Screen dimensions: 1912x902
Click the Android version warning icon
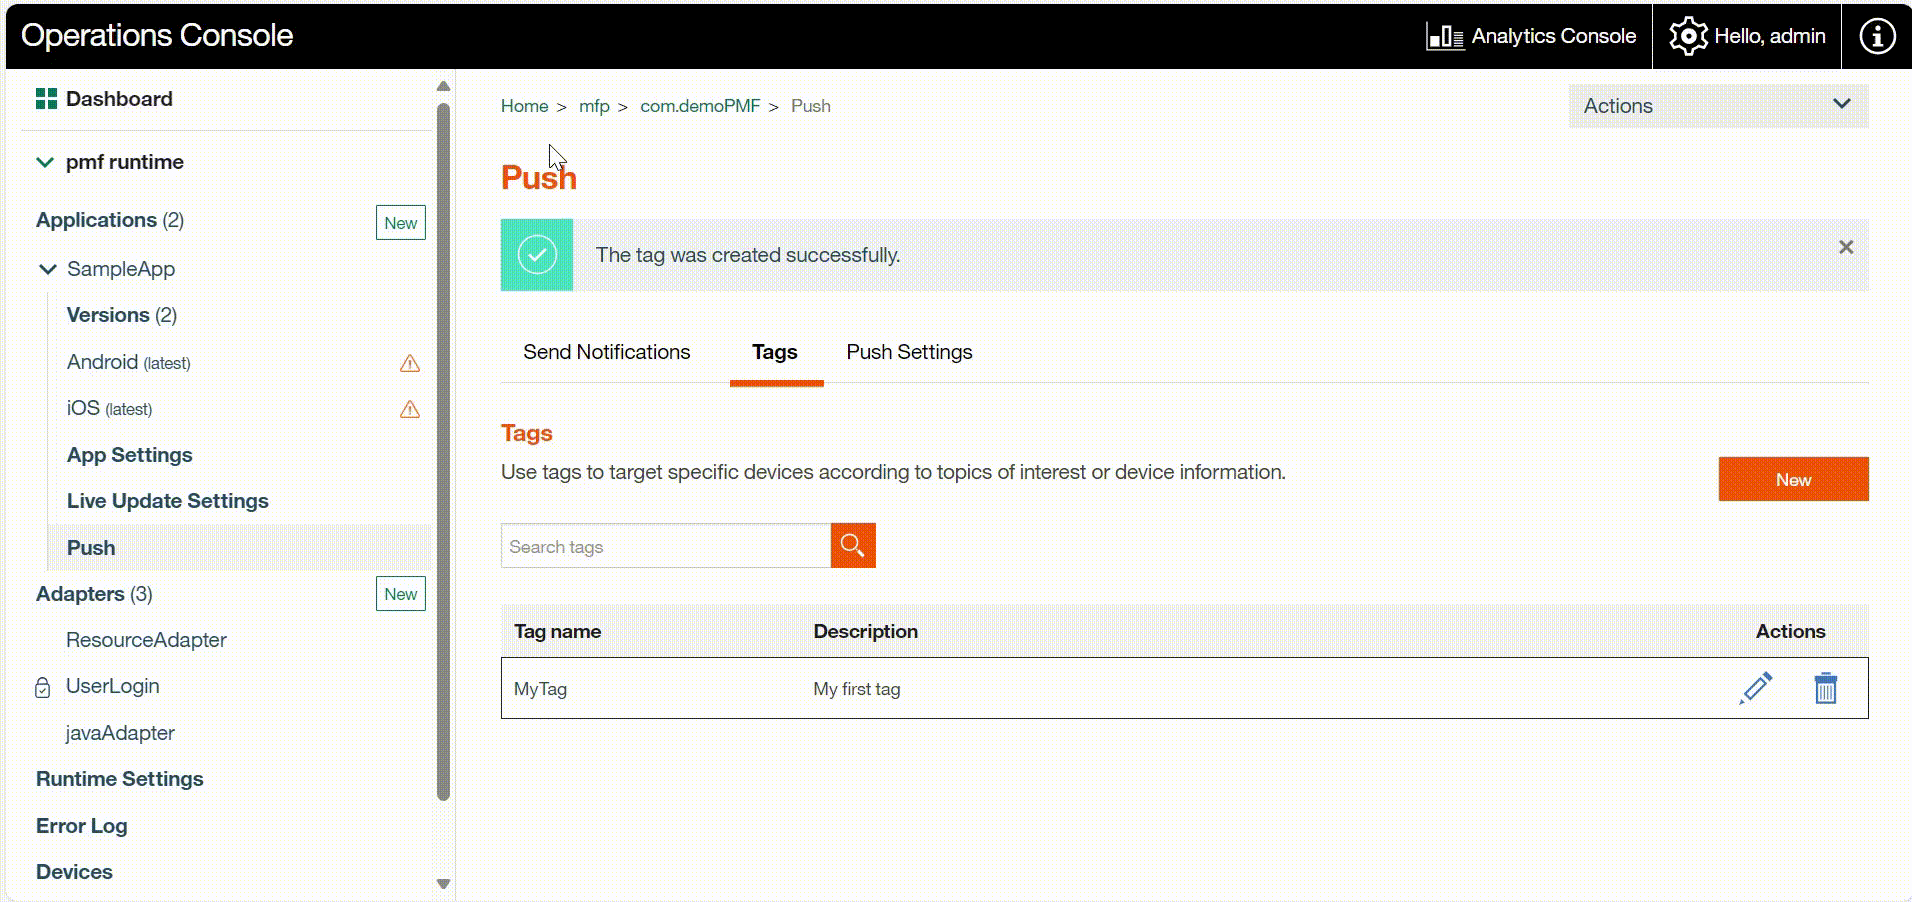pos(410,363)
